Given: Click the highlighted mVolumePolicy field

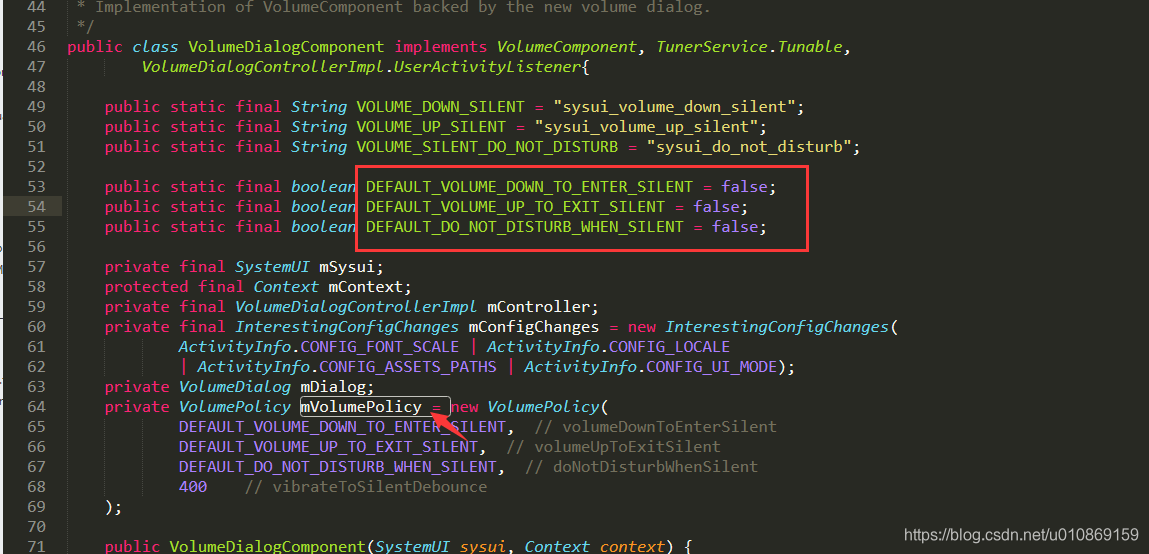Looking at the screenshot, I should (x=361, y=407).
